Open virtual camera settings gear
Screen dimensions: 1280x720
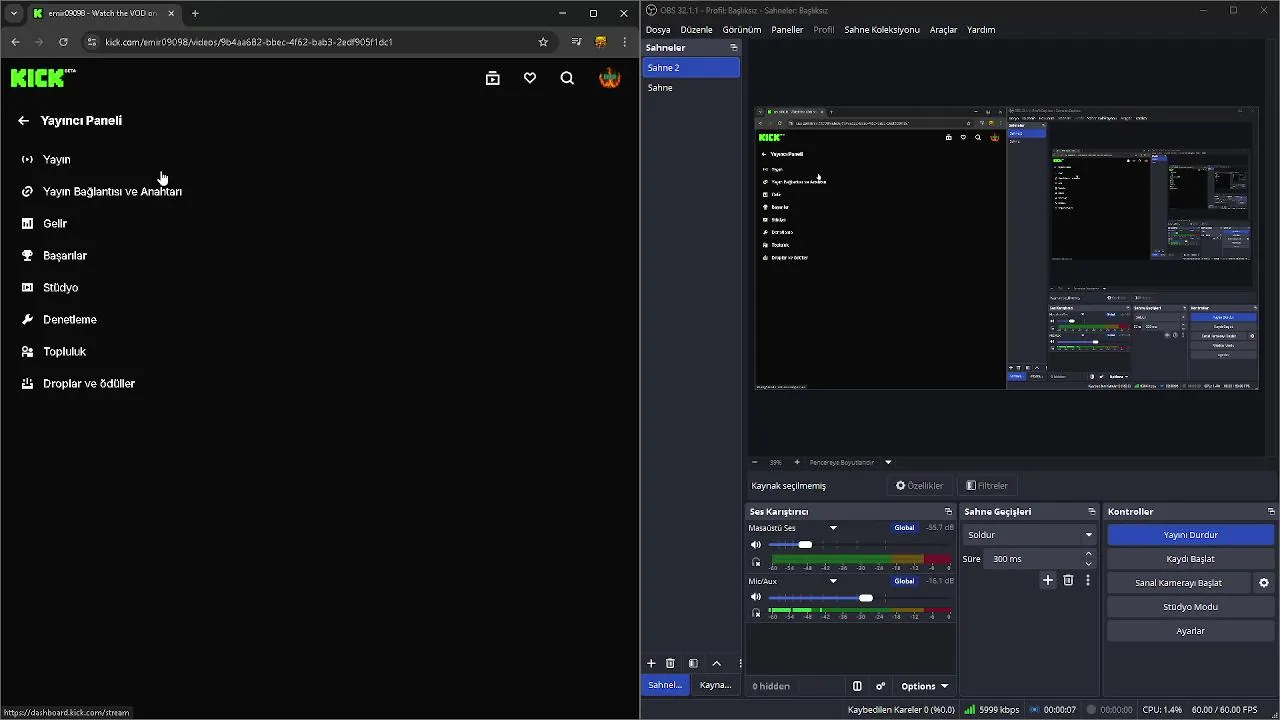(1264, 583)
